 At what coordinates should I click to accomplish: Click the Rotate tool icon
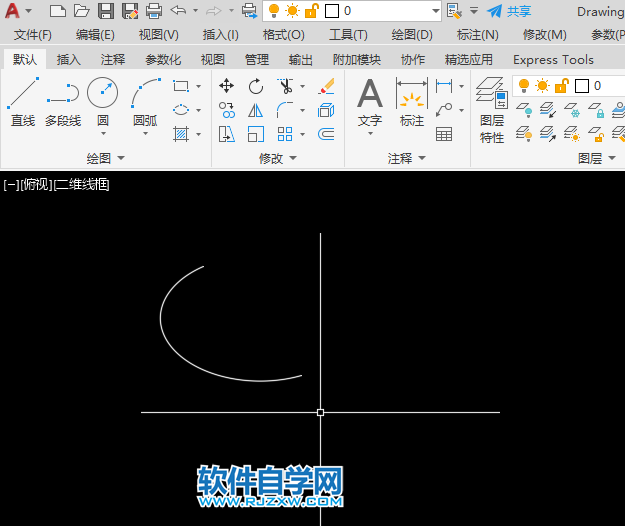(x=256, y=86)
